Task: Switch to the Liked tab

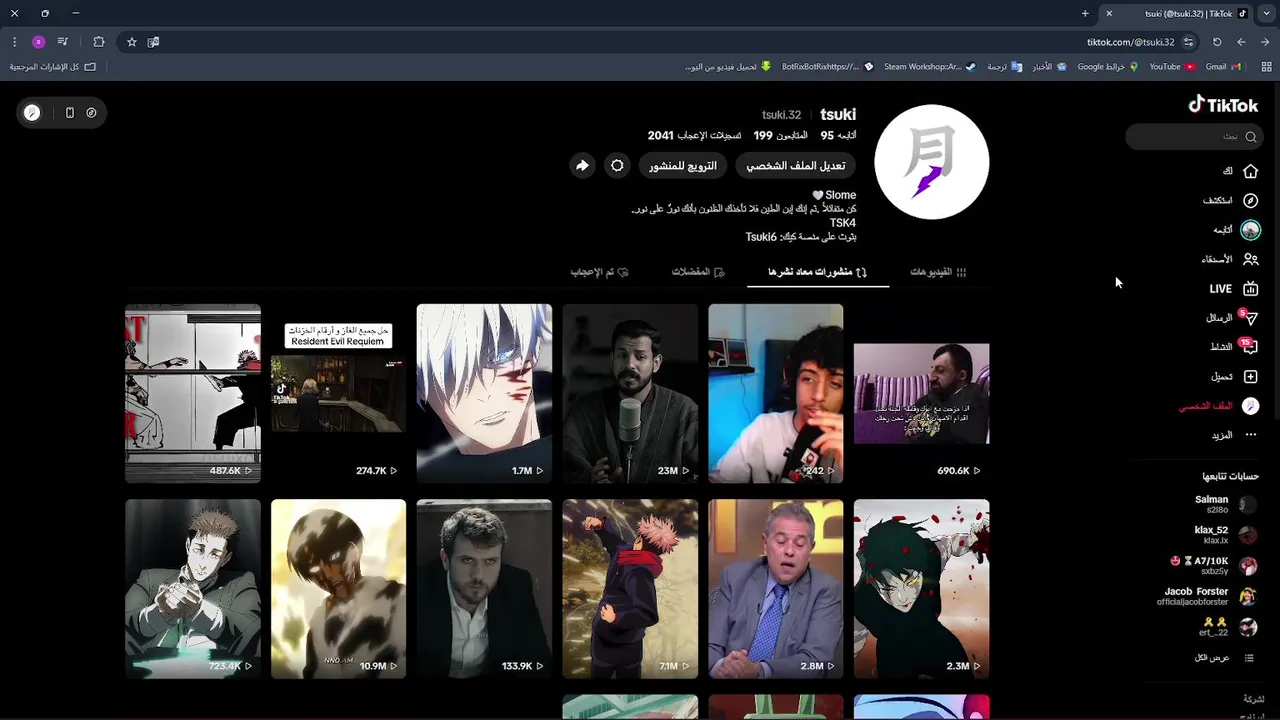Action: click(599, 272)
